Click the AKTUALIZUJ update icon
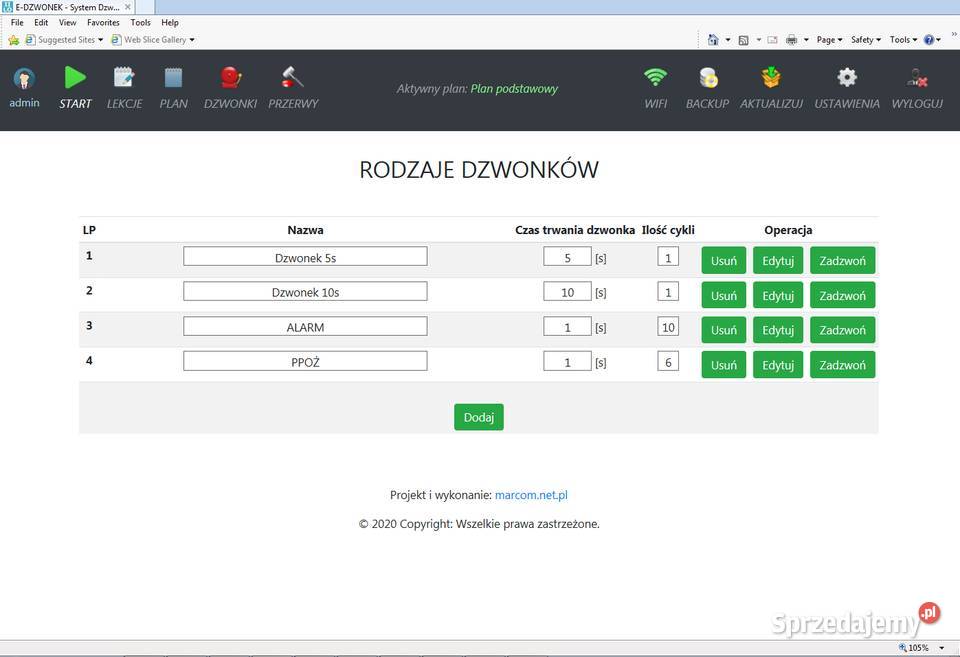Image resolution: width=960 pixels, height=657 pixels. point(771,78)
